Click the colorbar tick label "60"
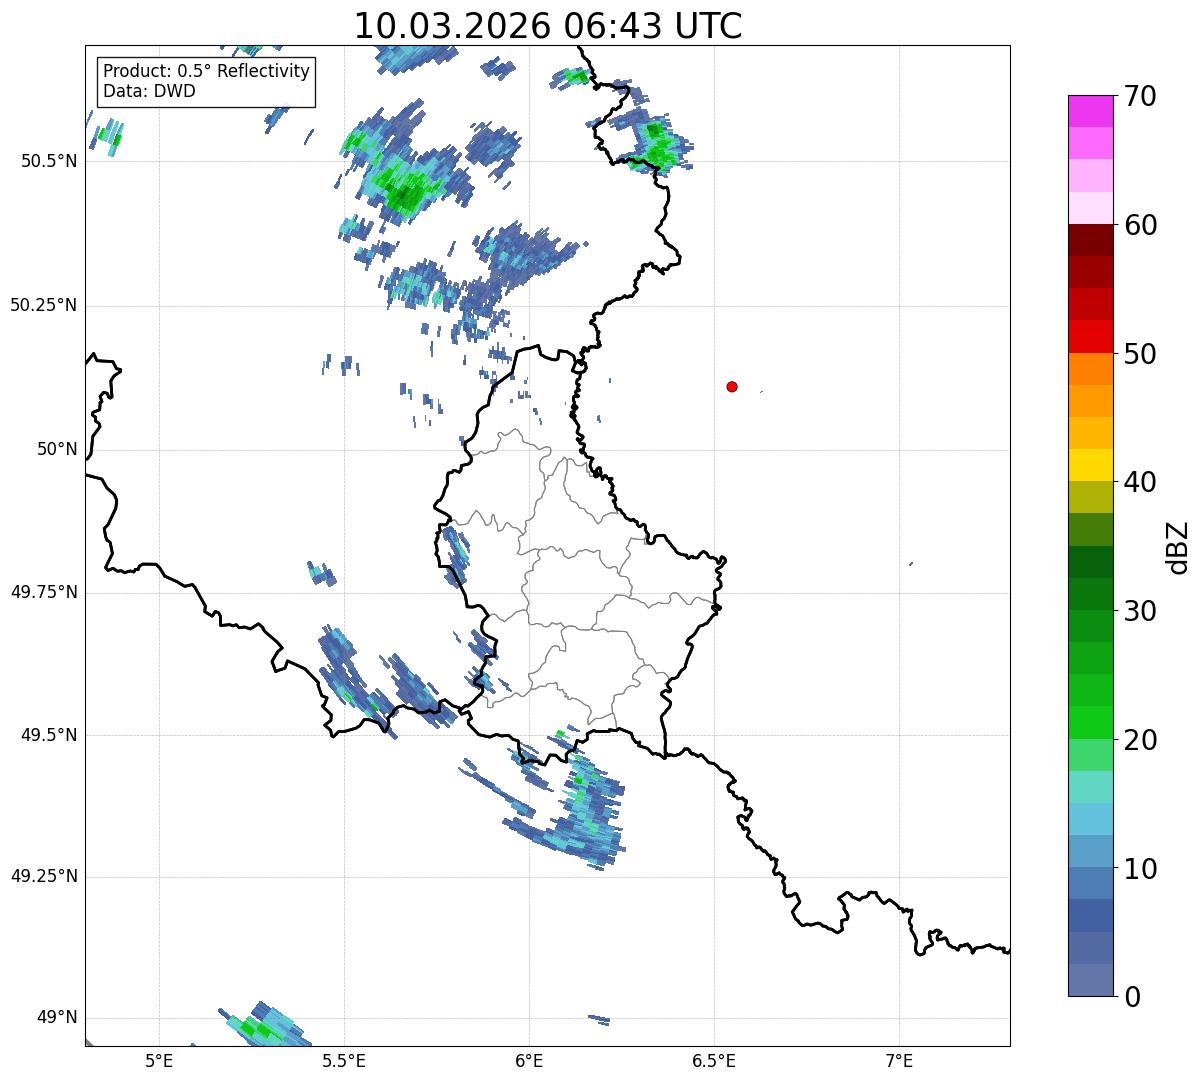This screenshot has width=1202, height=1081. coord(1140,225)
